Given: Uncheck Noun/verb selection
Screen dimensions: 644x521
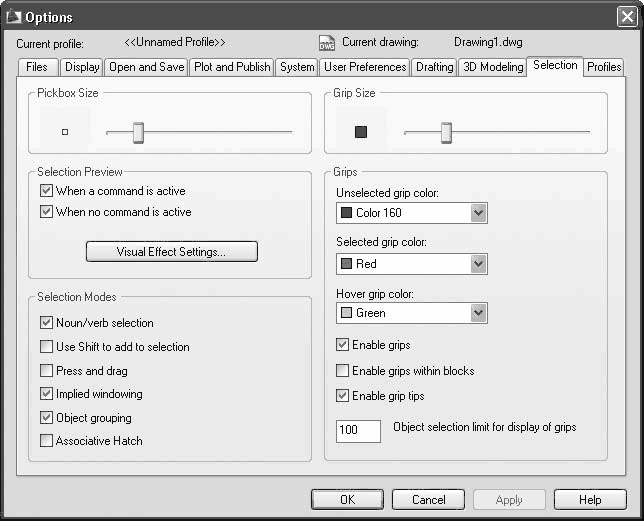Looking at the screenshot, I should coord(46,323).
